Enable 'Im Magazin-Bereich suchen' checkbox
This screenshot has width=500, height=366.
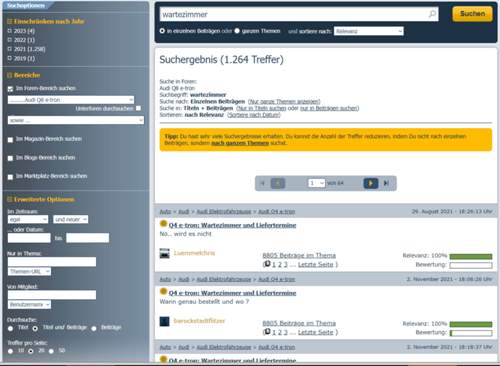click(10, 139)
